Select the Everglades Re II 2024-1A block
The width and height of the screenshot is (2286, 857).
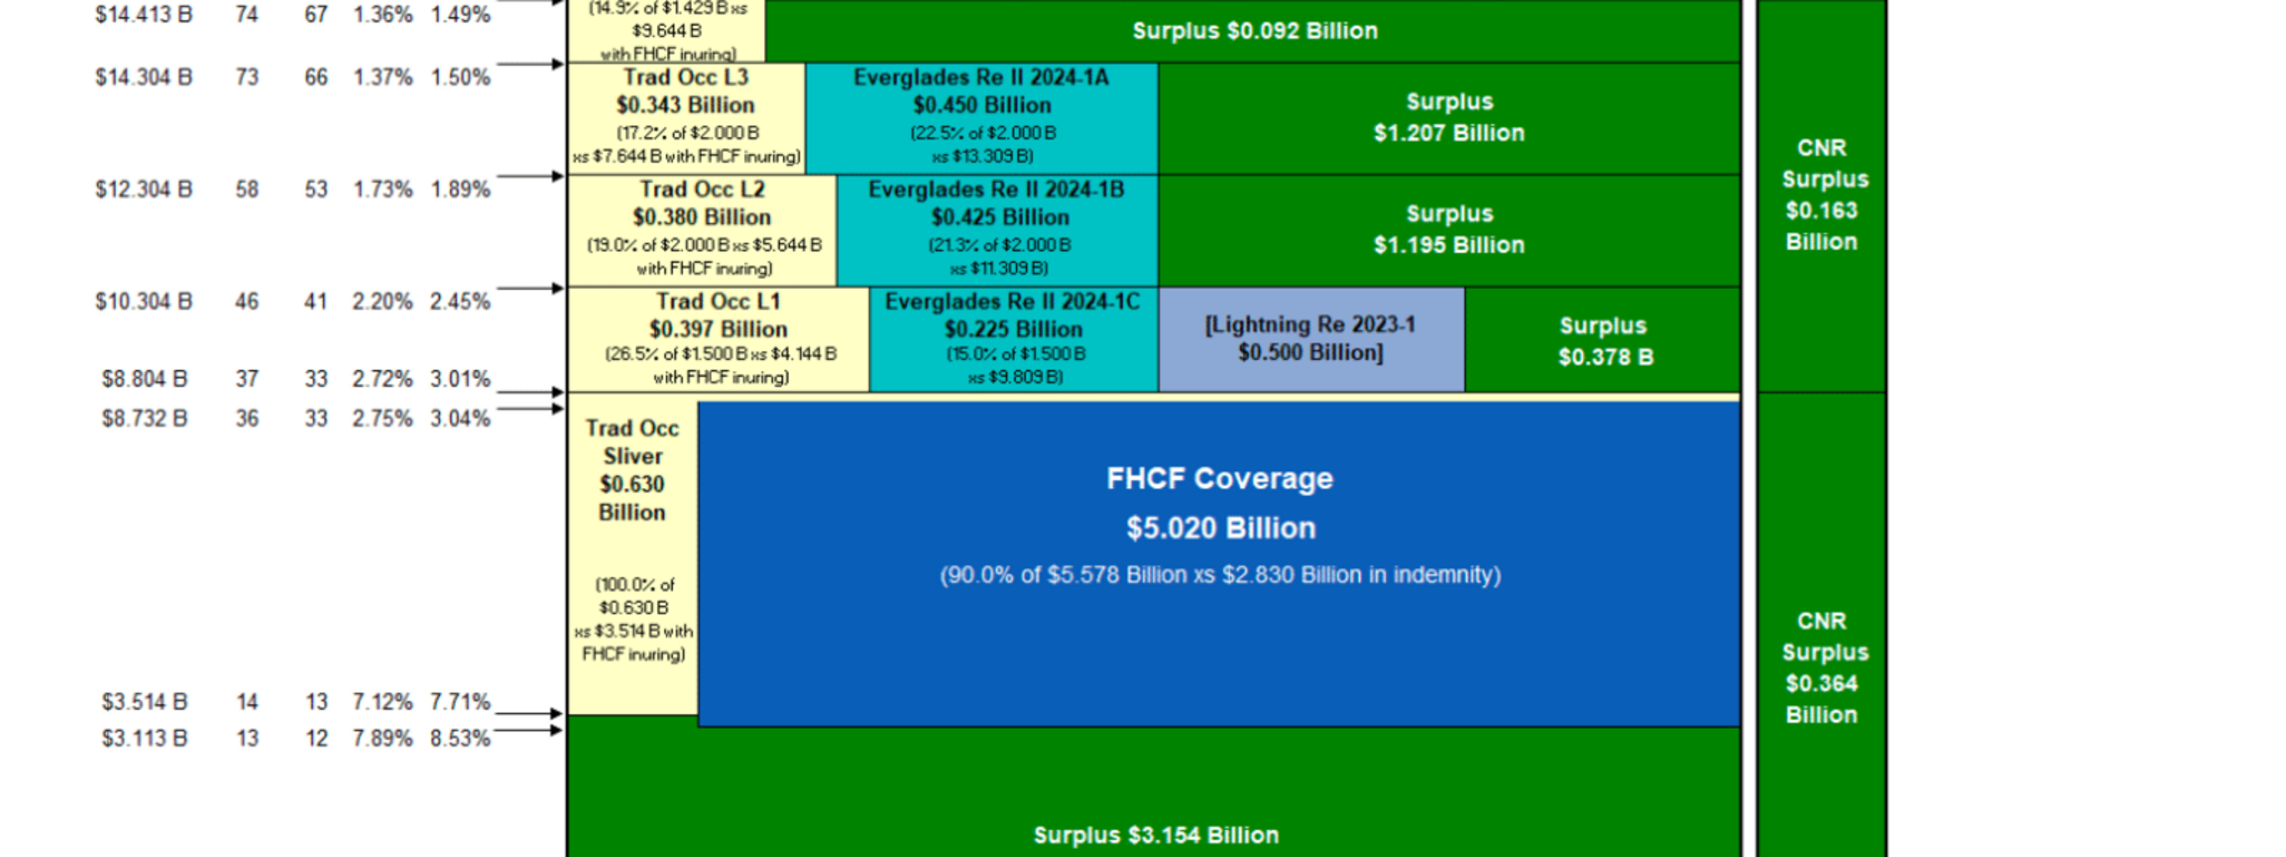(981, 117)
